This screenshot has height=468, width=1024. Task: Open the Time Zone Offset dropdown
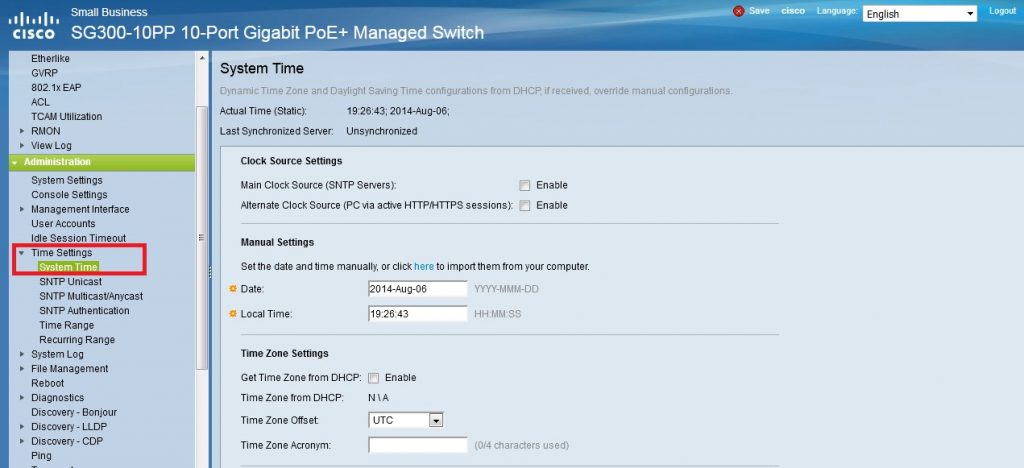[406, 420]
